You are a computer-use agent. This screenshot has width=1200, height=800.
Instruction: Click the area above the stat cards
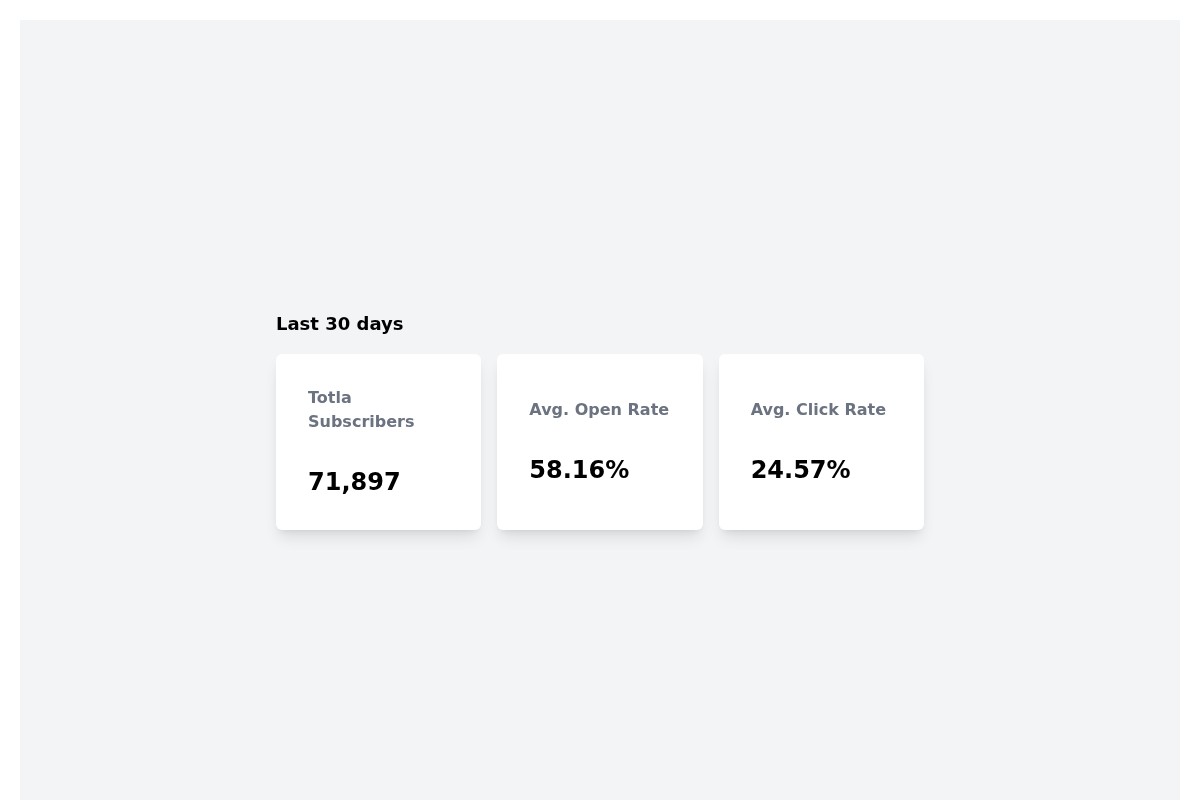[600, 200]
